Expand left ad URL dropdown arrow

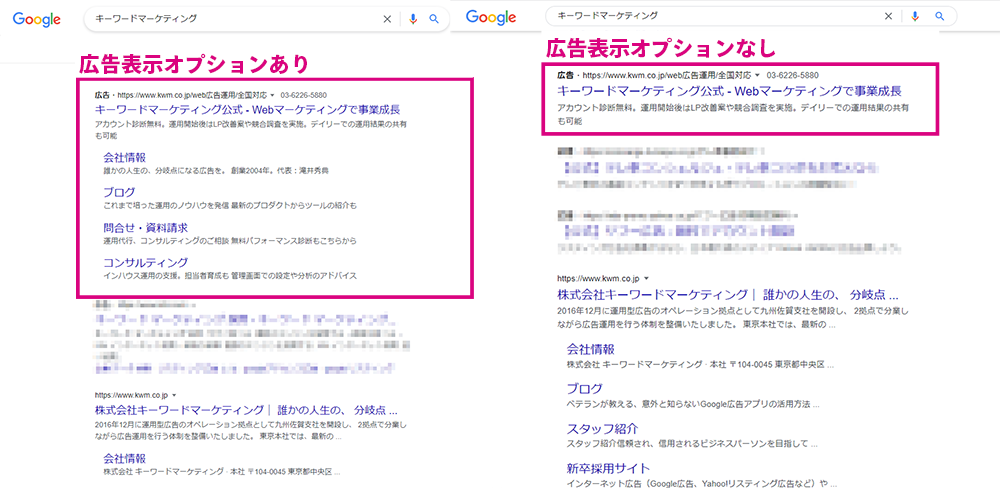272,94
